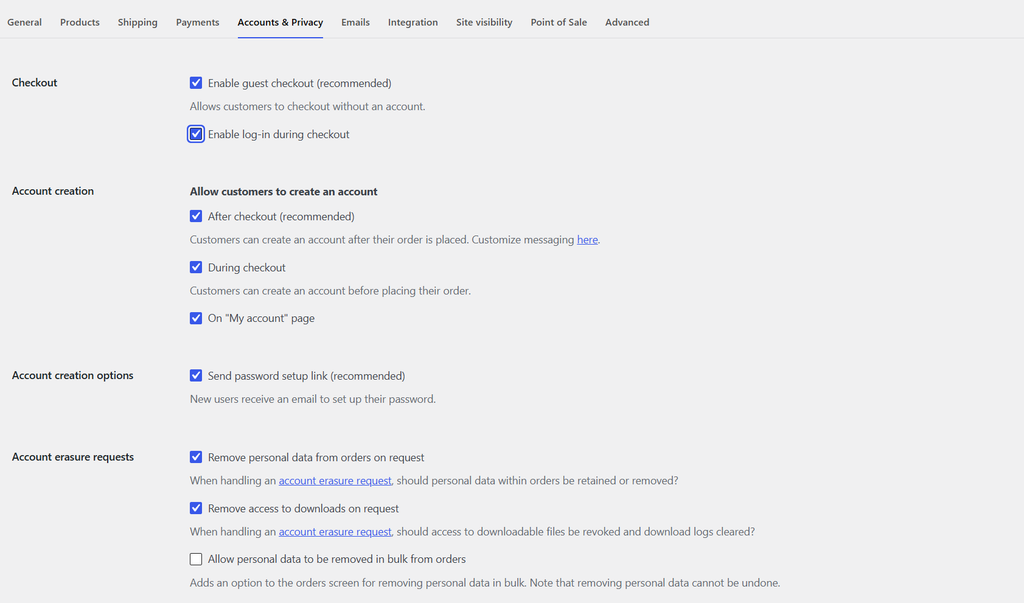Switch to Site visibility tab
Screen dimensions: 1024x603
pyautogui.click(x=484, y=22)
